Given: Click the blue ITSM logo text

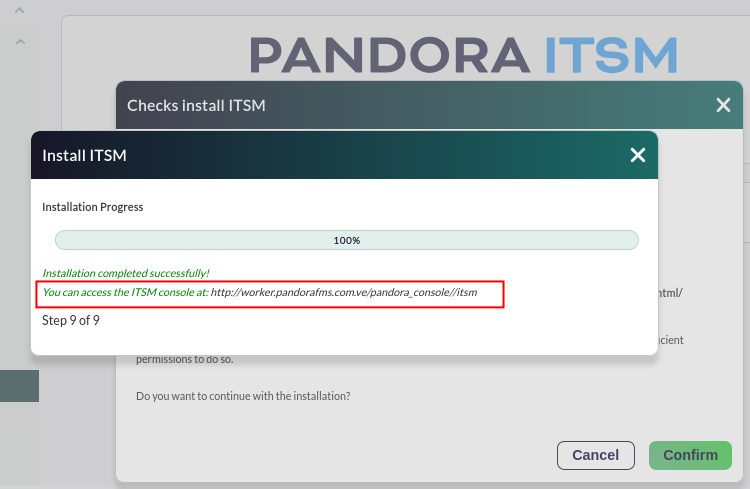Looking at the screenshot, I should pyautogui.click(x=611, y=56).
